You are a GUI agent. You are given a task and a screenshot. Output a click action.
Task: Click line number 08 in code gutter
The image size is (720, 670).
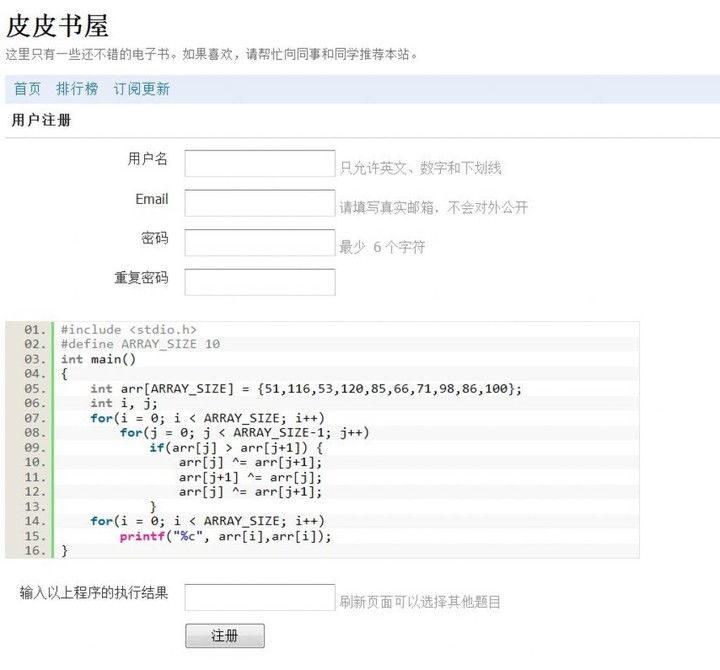point(35,433)
